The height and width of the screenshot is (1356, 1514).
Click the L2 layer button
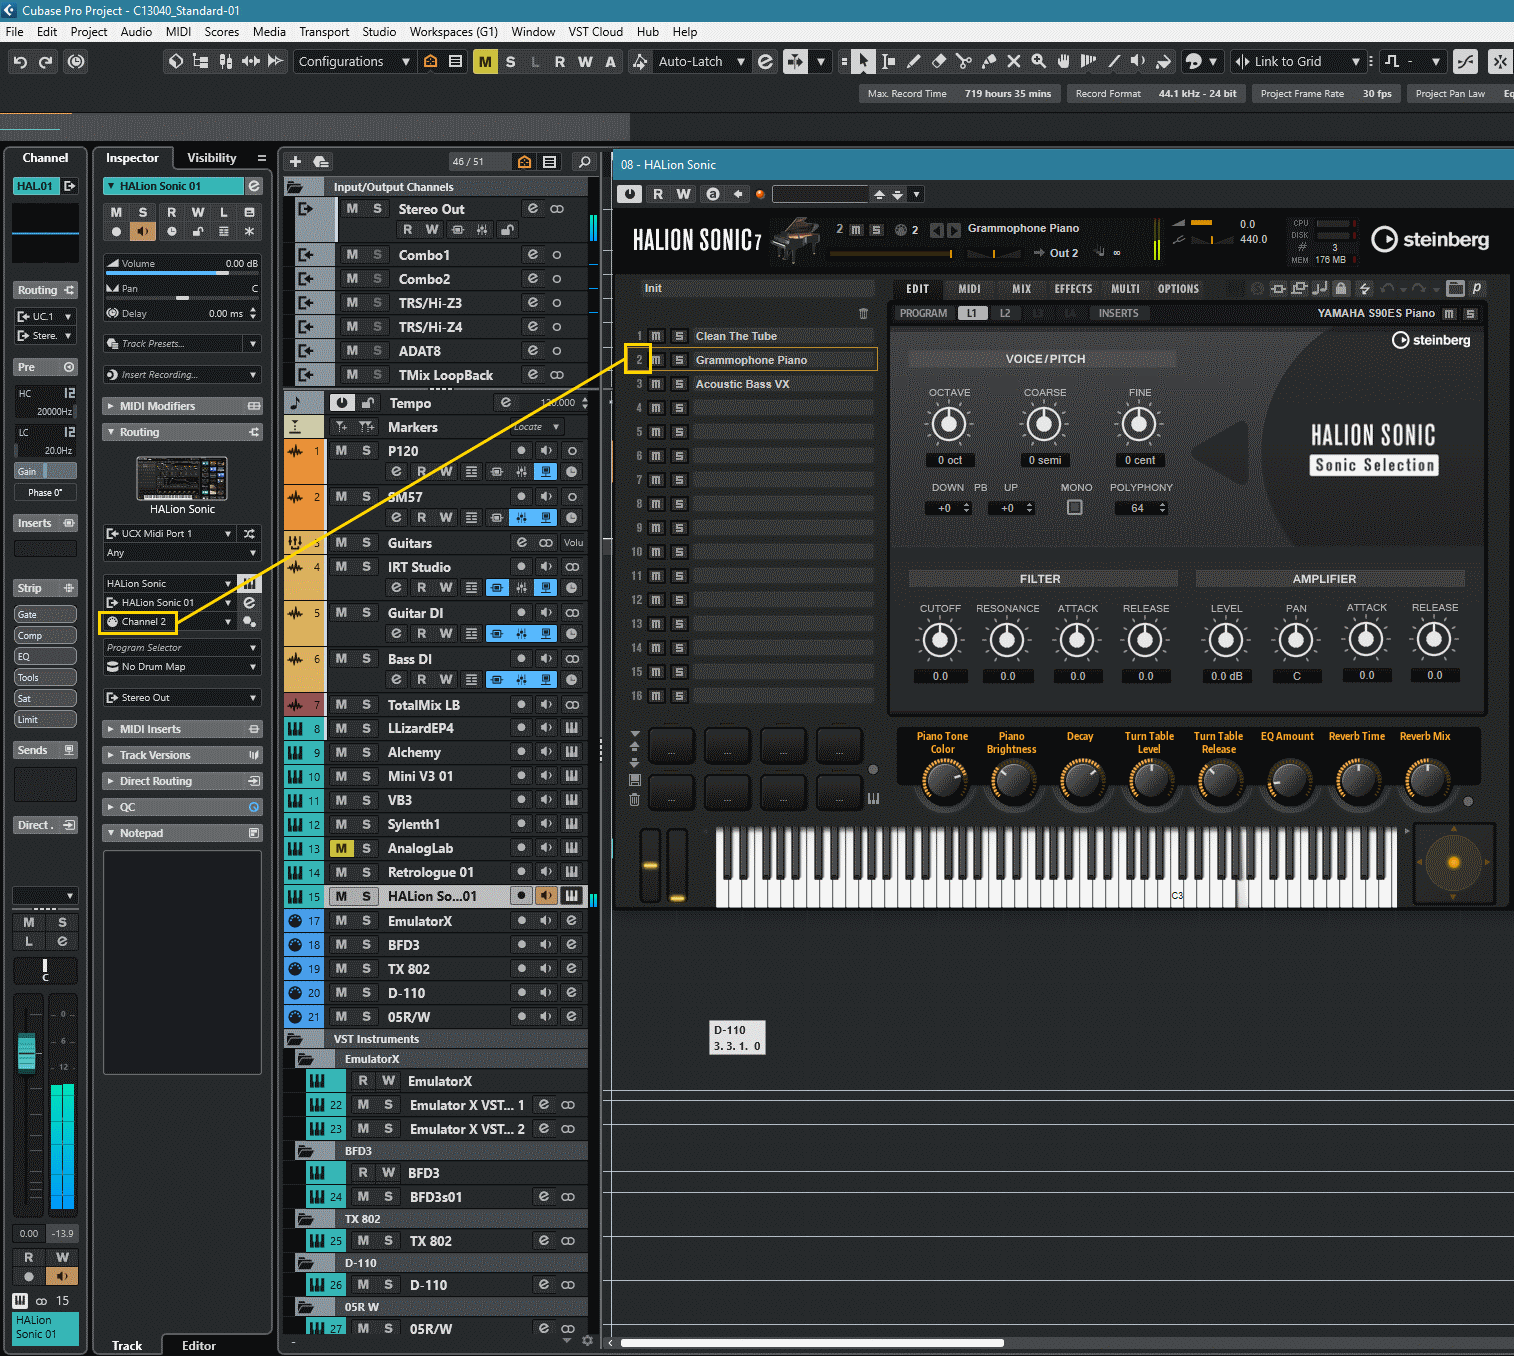click(x=1005, y=314)
